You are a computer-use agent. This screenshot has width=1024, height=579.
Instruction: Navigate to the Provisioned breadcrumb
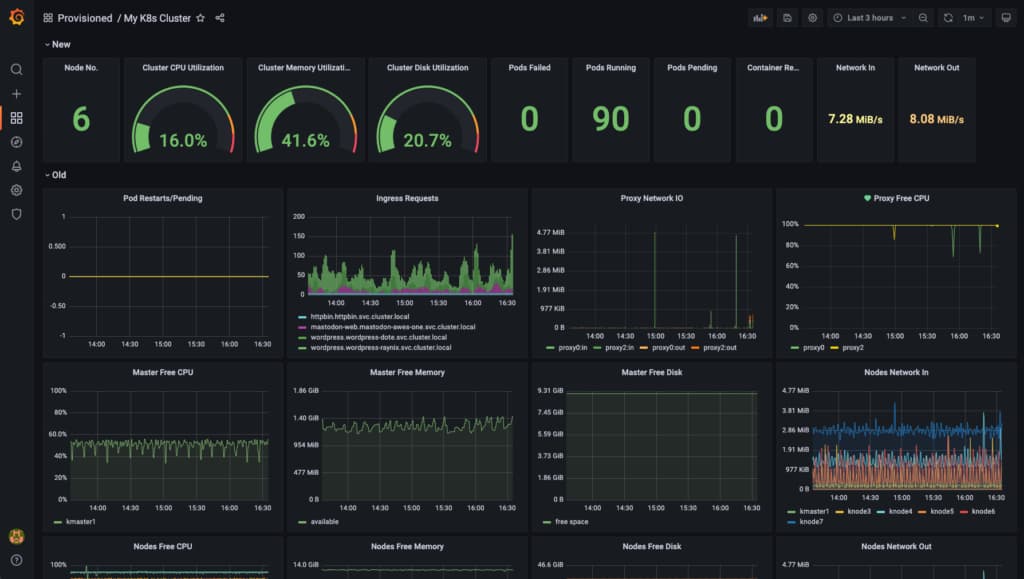click(84, 17)
